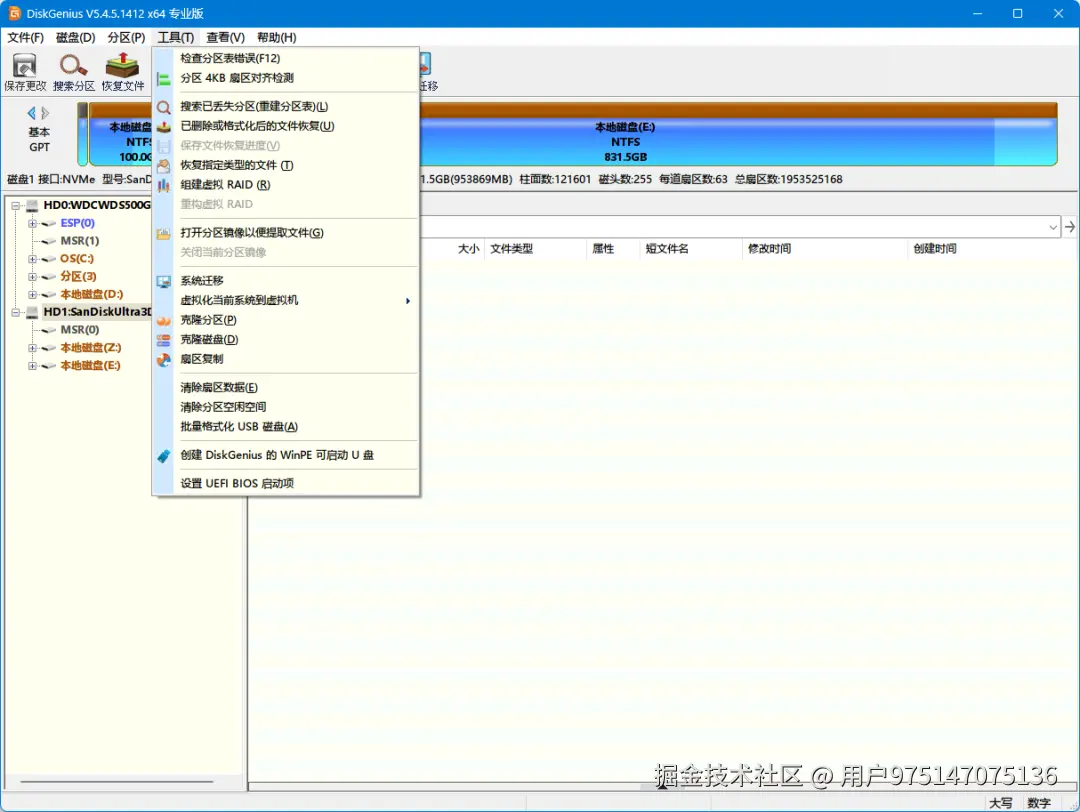Sort by 创建时间 column header
Image resolution: width=1080 pixels, height=812 pixels.
pyautogui.click(x=935, y=249)
